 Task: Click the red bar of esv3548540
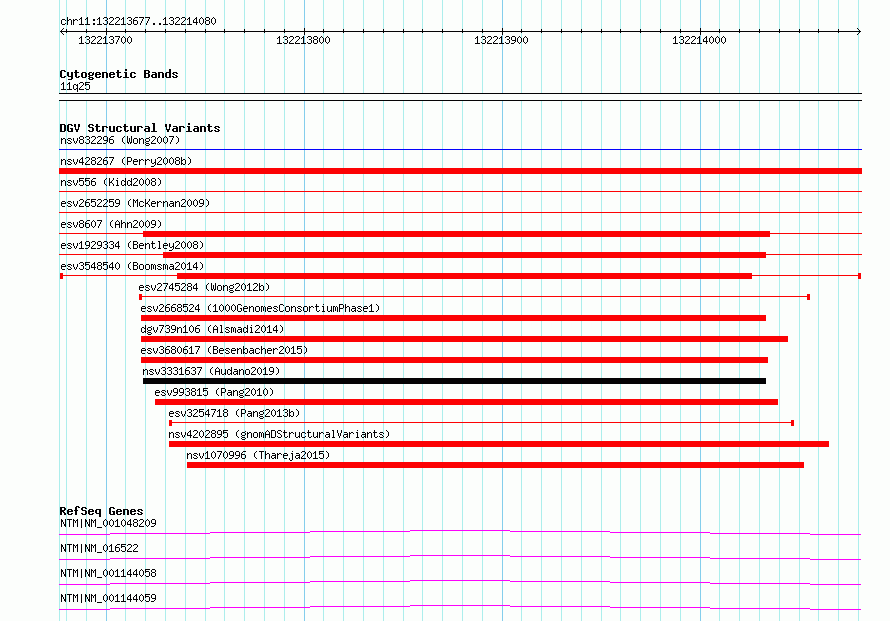click(464, 276)
